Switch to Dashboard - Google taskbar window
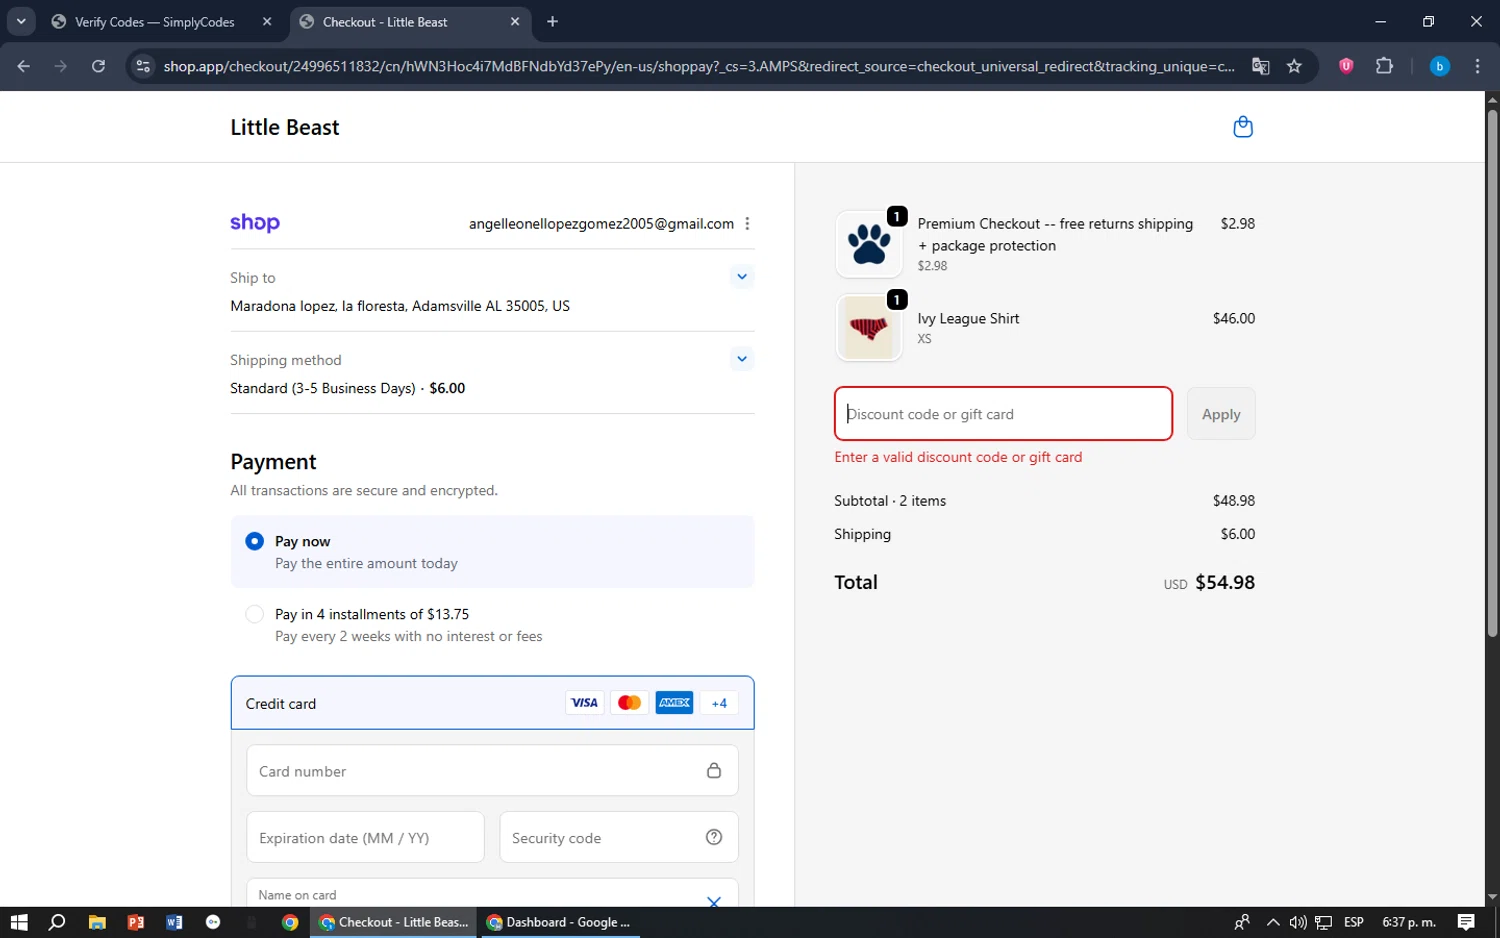This screenshot has height=938, width=1500. click(560, 922)
